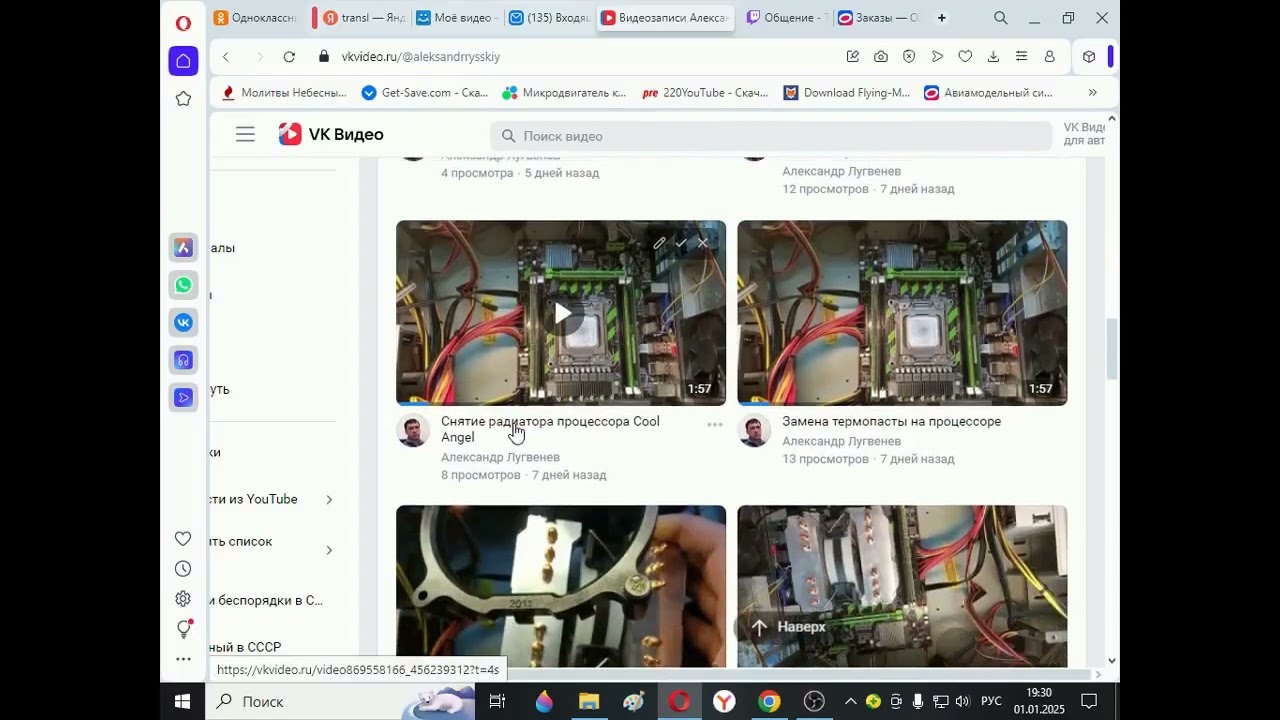Reload the vkvideo.ru page
The height and width of the screenshot is (720, 1280).
(x=289, y=57)
